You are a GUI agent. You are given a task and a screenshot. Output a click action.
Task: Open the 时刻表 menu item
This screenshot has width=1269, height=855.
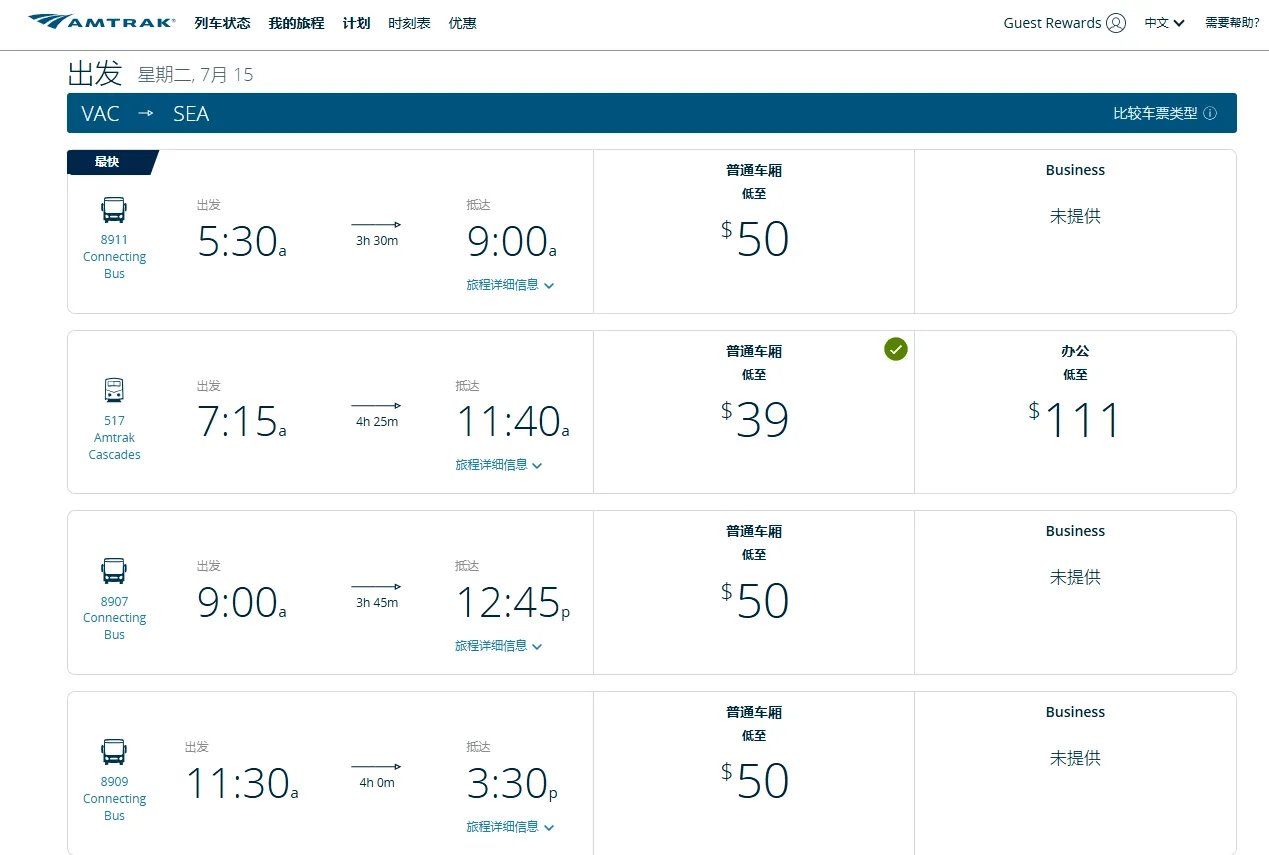pos(409,23)
